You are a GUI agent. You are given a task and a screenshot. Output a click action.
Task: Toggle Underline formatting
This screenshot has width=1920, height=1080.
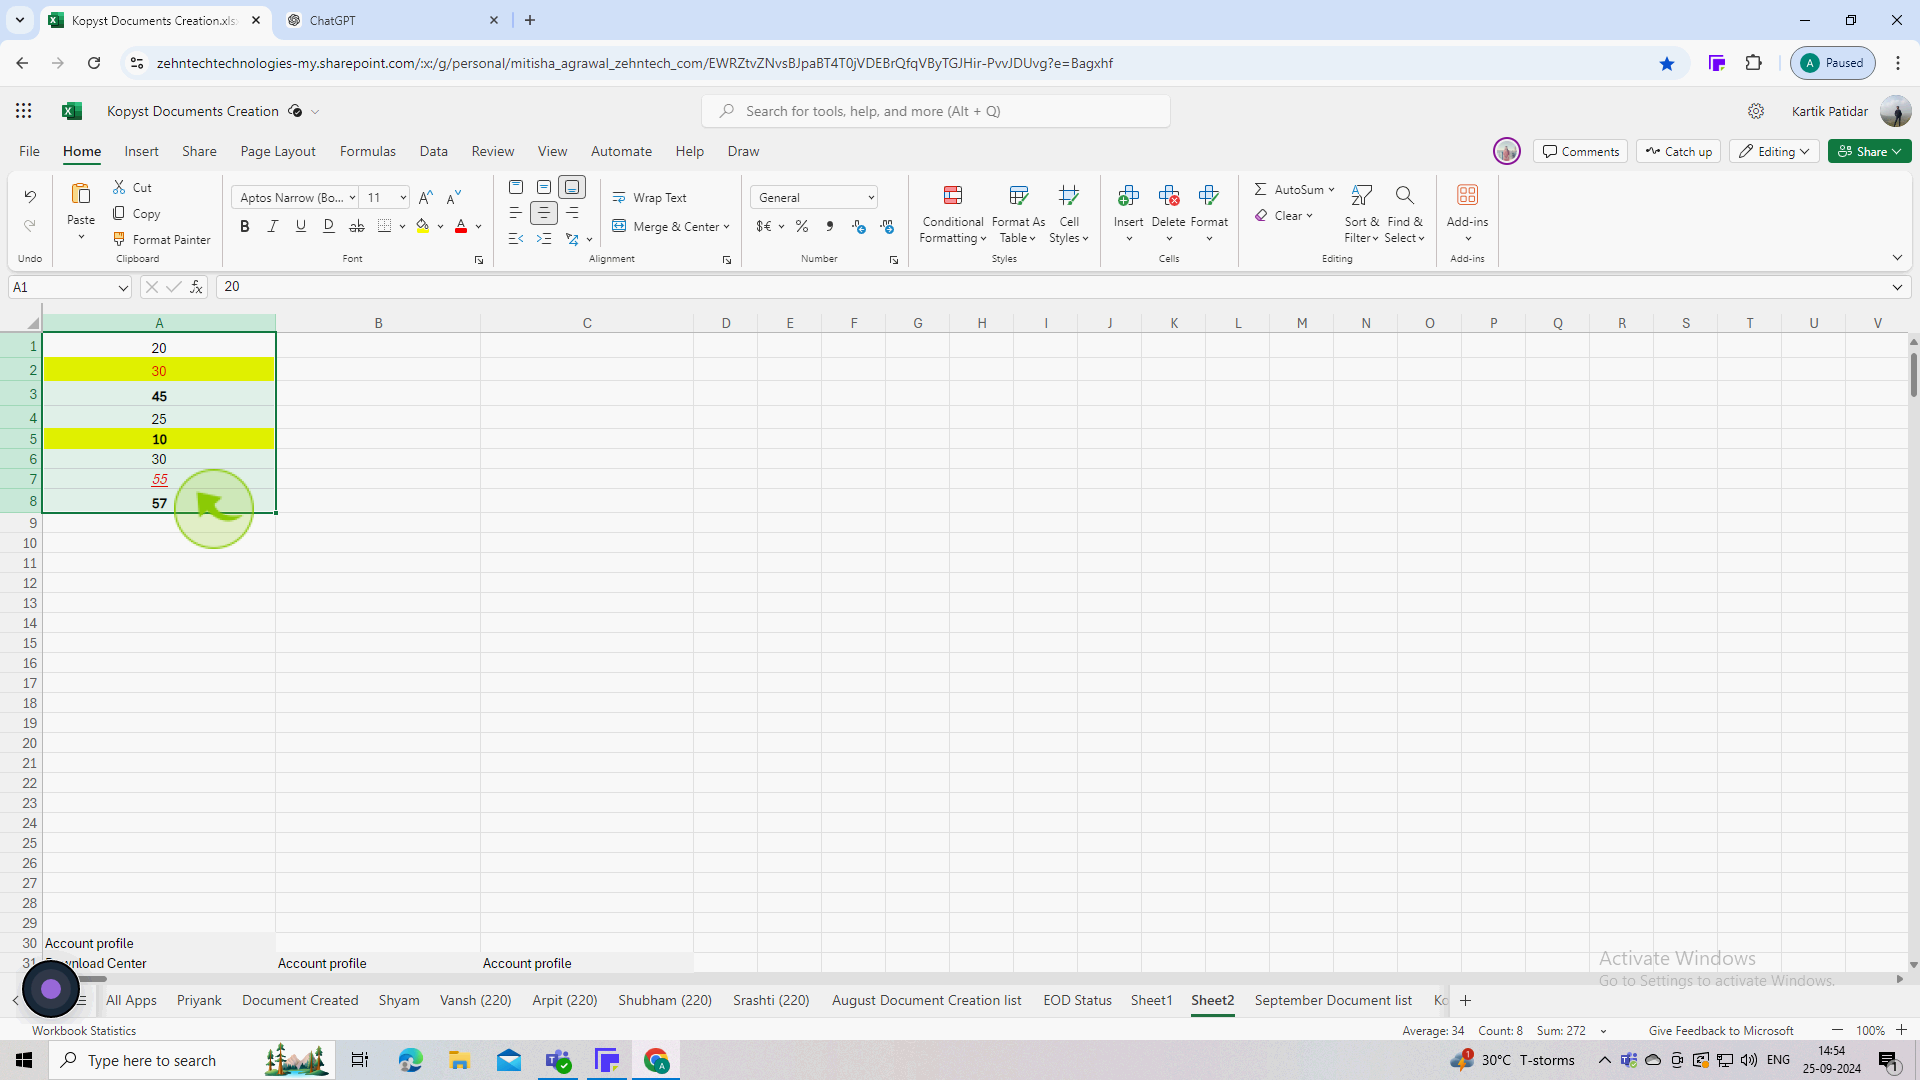pyautogui.click(x=301, y=227)
